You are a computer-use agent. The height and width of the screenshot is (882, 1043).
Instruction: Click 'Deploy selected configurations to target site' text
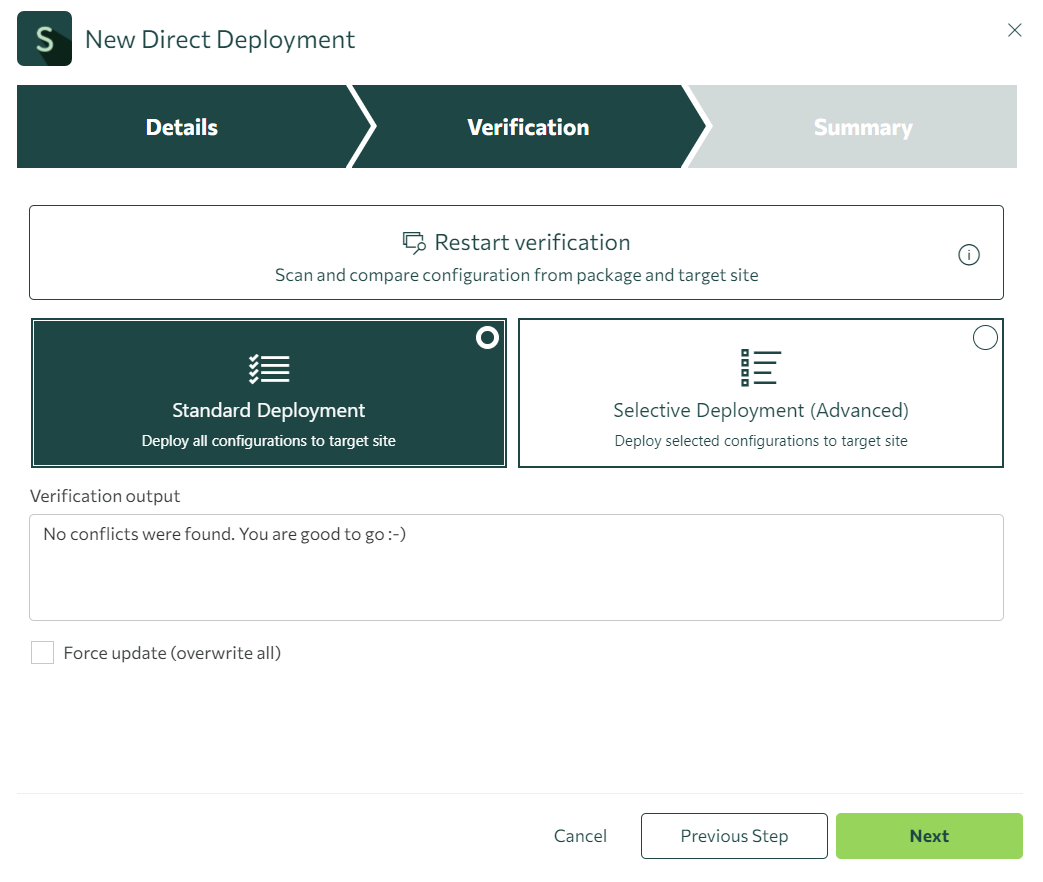(760, 441)
